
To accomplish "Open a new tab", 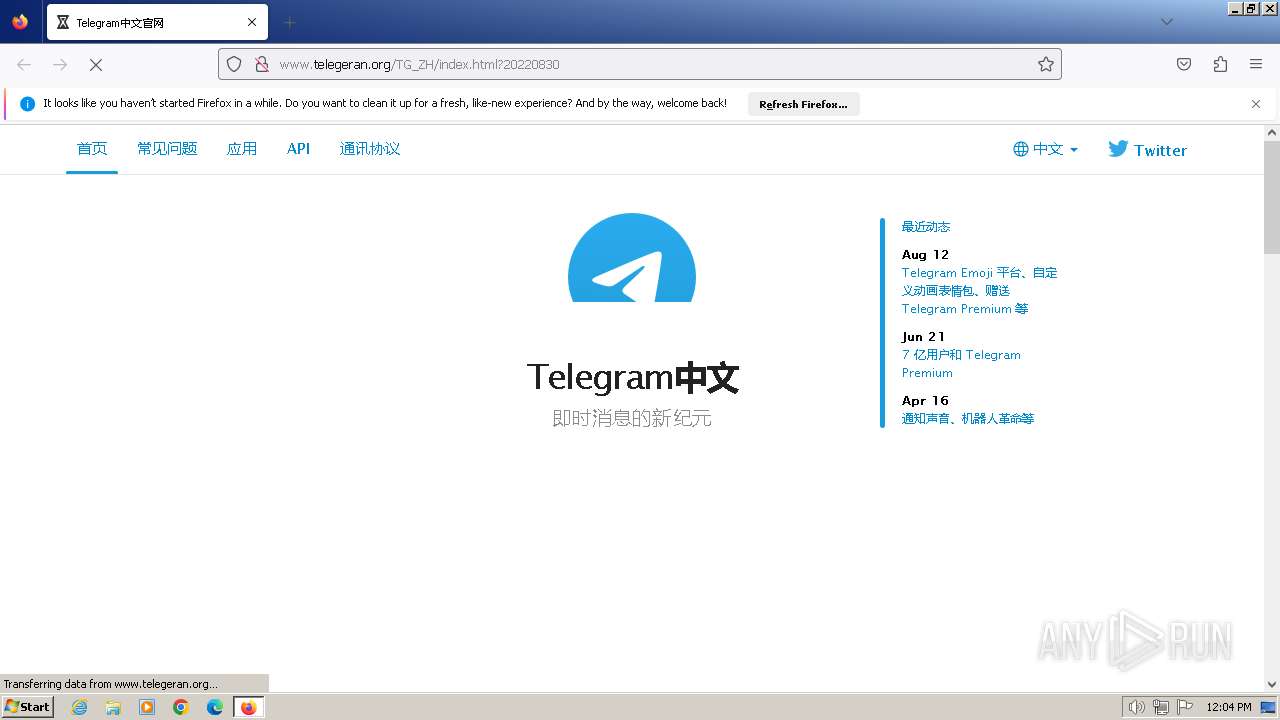I will point(289,22).
